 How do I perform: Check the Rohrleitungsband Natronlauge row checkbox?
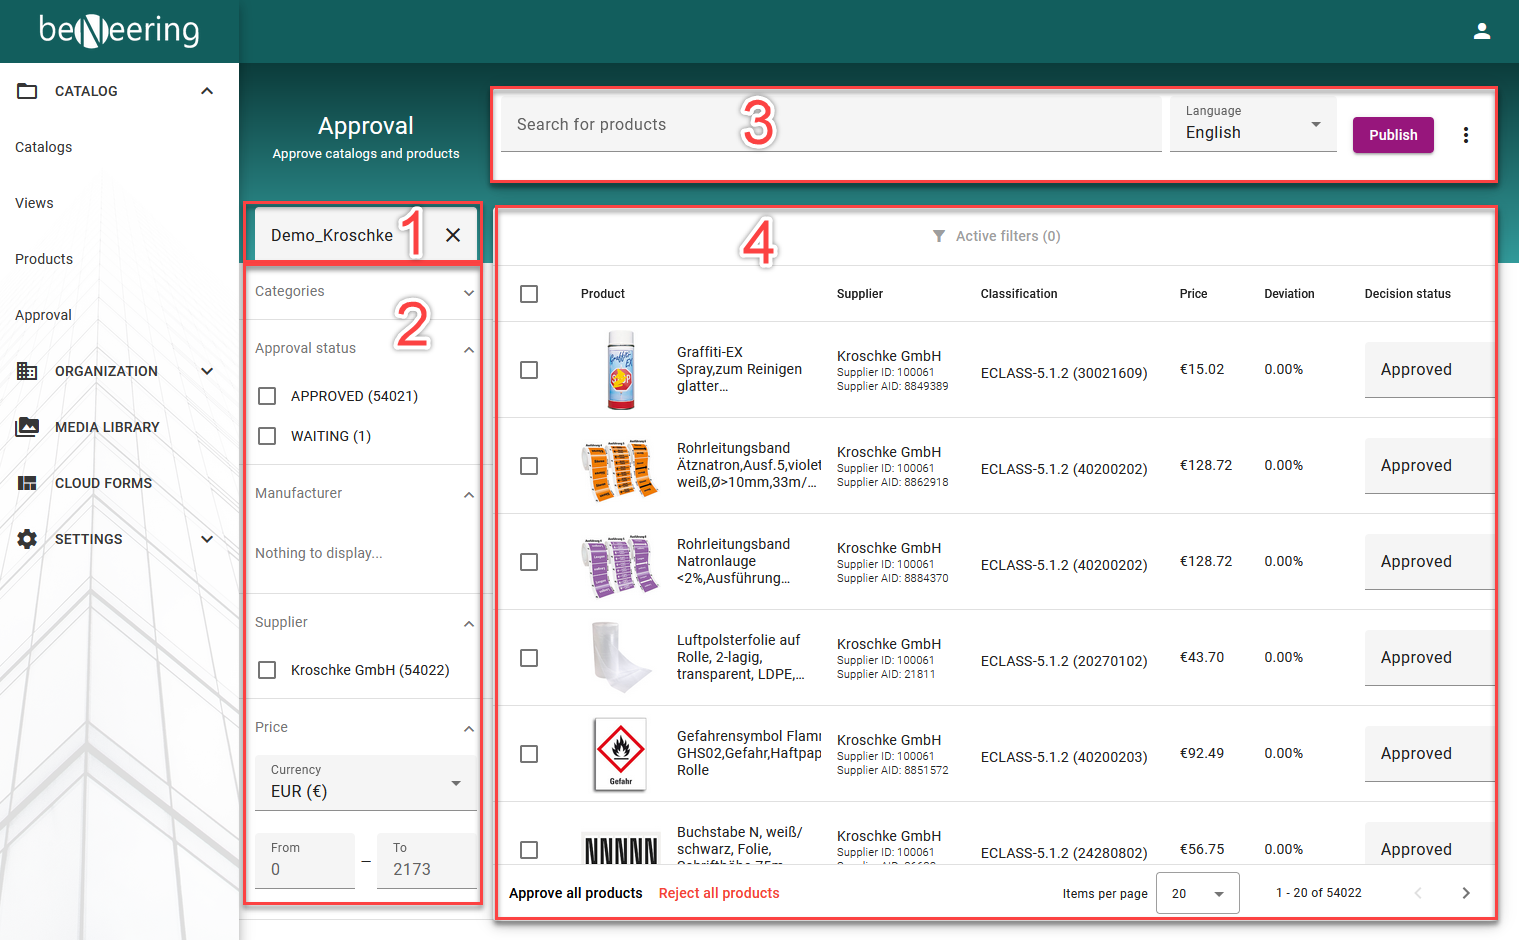[529, 562]
